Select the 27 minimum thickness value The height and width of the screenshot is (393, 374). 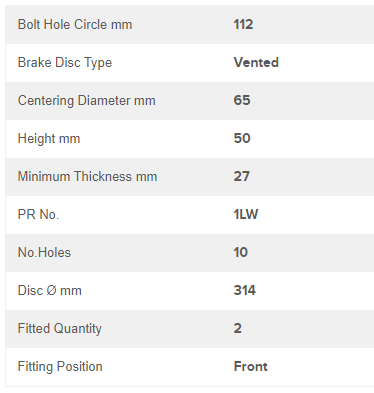coord(242,176)
